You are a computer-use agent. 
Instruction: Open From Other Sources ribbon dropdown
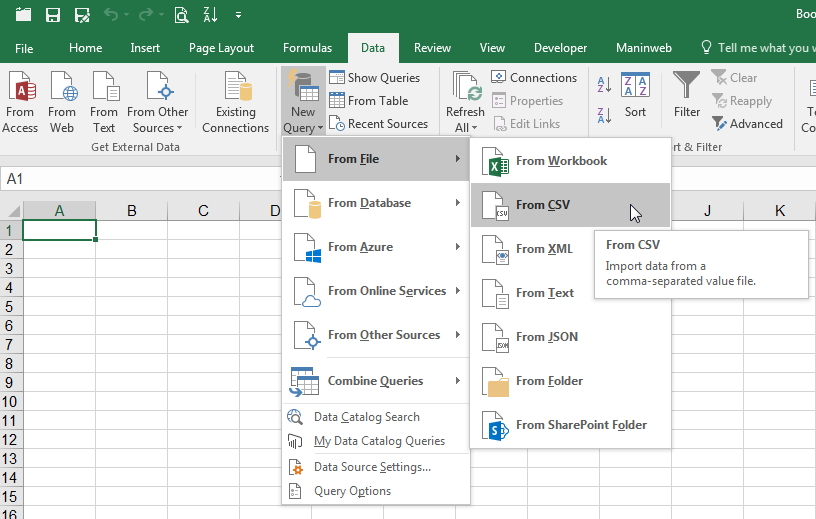(158, 102)
